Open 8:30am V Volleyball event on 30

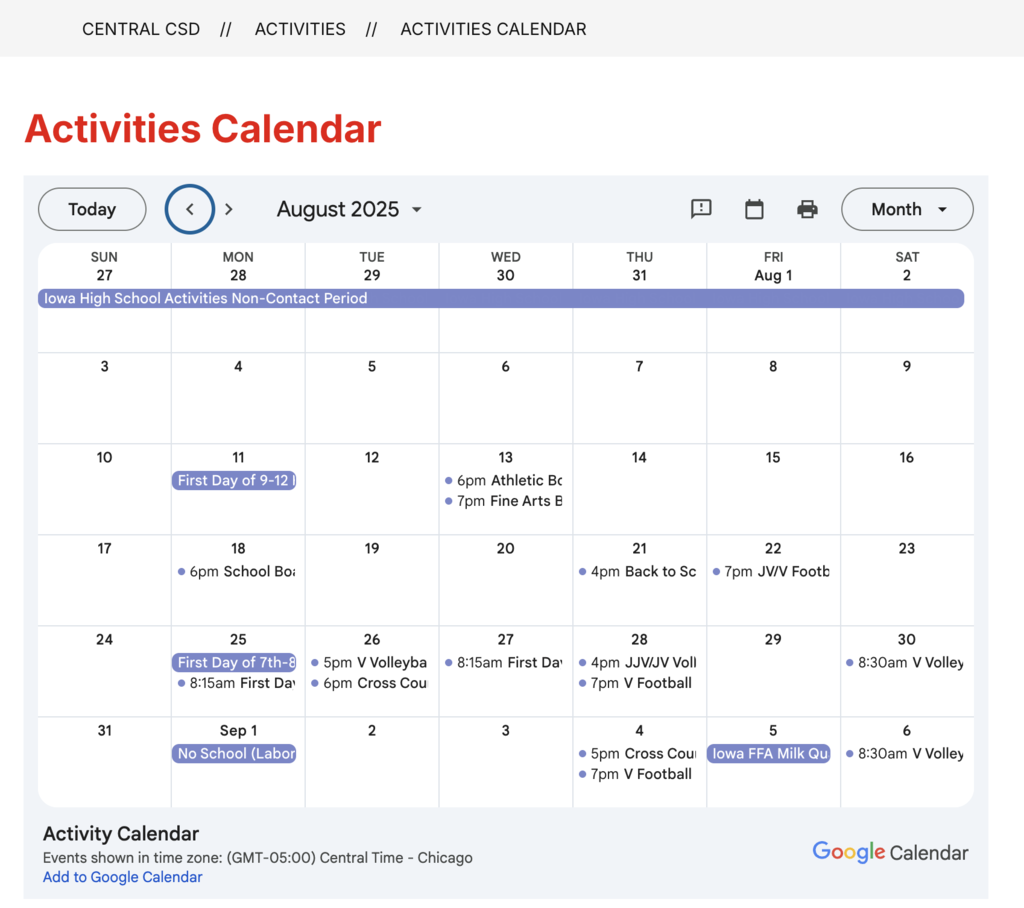tap(904, 662)
